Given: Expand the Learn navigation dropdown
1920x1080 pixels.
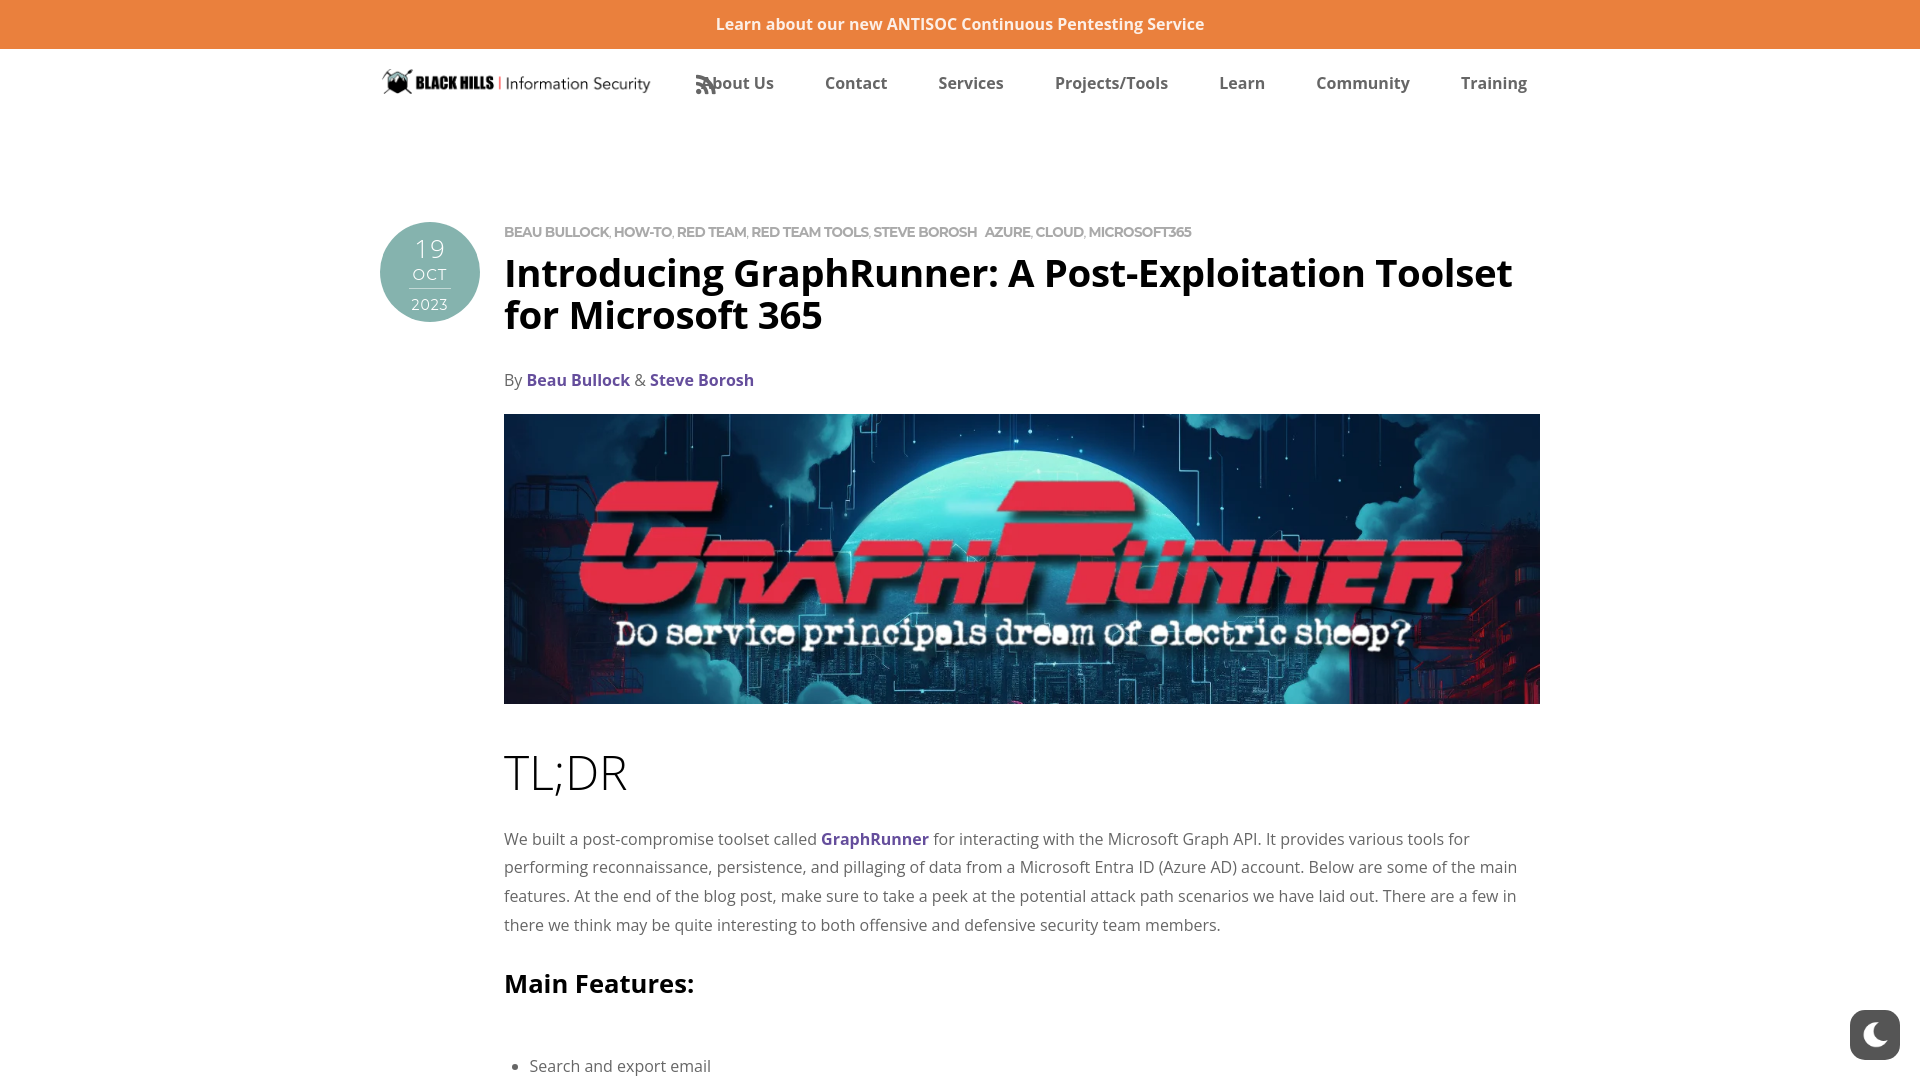Looking at the screenshot, I should click(1241, 82).
